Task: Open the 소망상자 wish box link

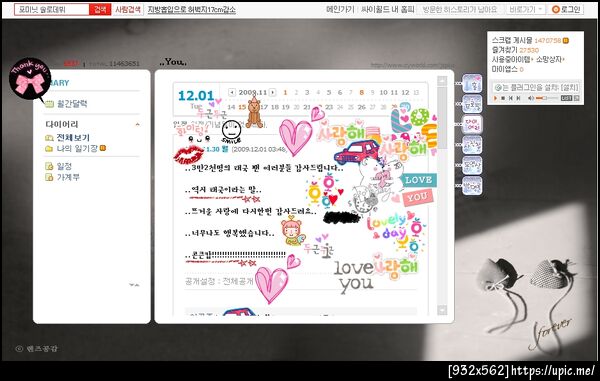Action: pos(550,60)
